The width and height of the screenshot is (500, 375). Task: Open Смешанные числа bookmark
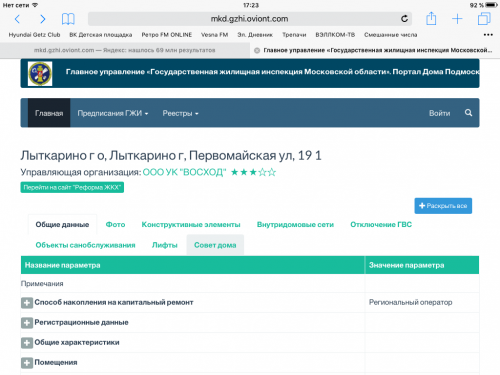click(x=390, y=35)
